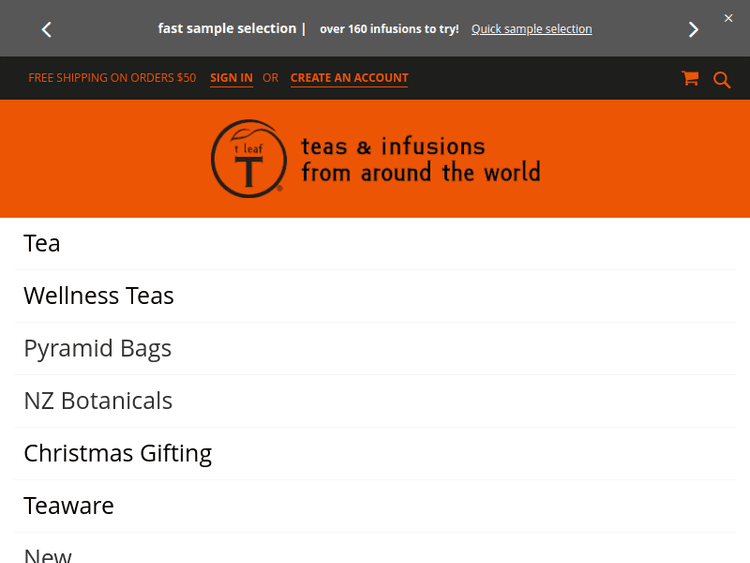
Task: Go to Pyramid Bags category
Action: point(98,349)
